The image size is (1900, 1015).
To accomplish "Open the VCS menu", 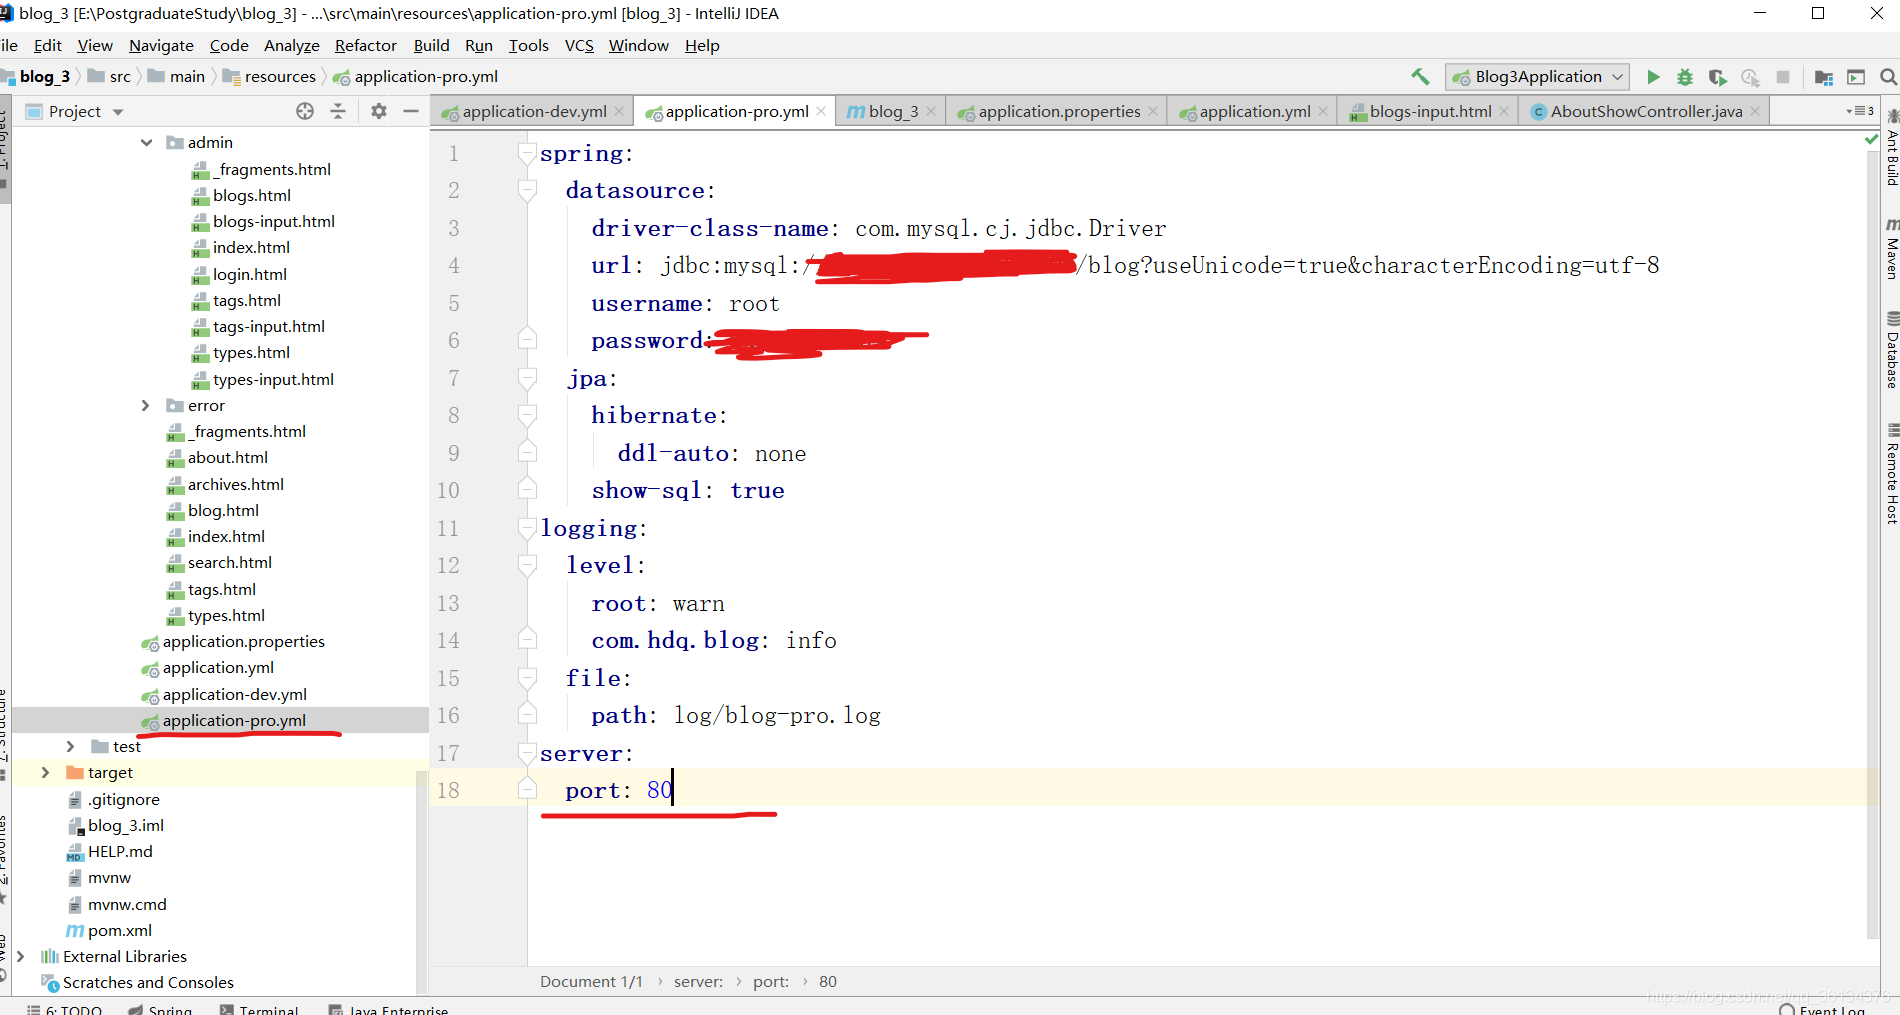I will (x=579, y=45).
